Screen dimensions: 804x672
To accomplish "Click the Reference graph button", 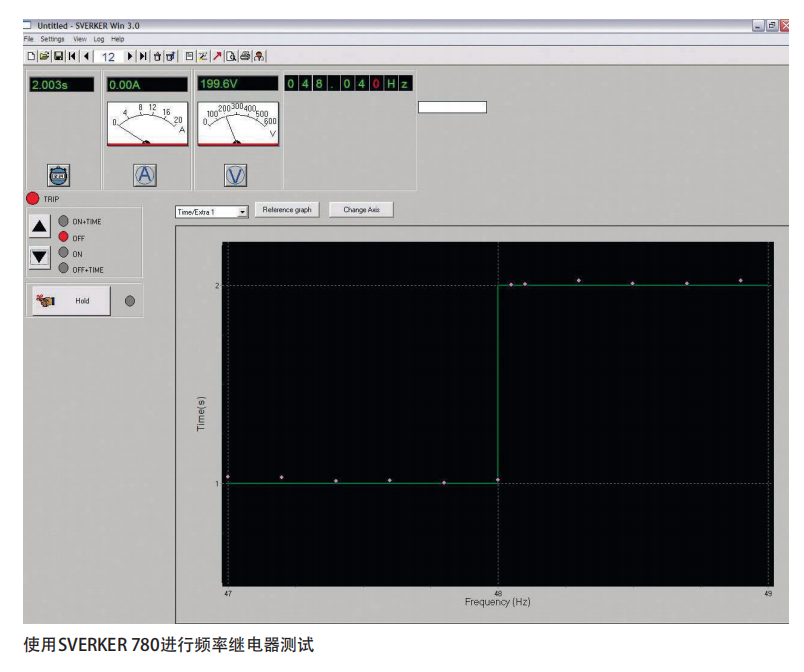I will (x=287, y=210).
